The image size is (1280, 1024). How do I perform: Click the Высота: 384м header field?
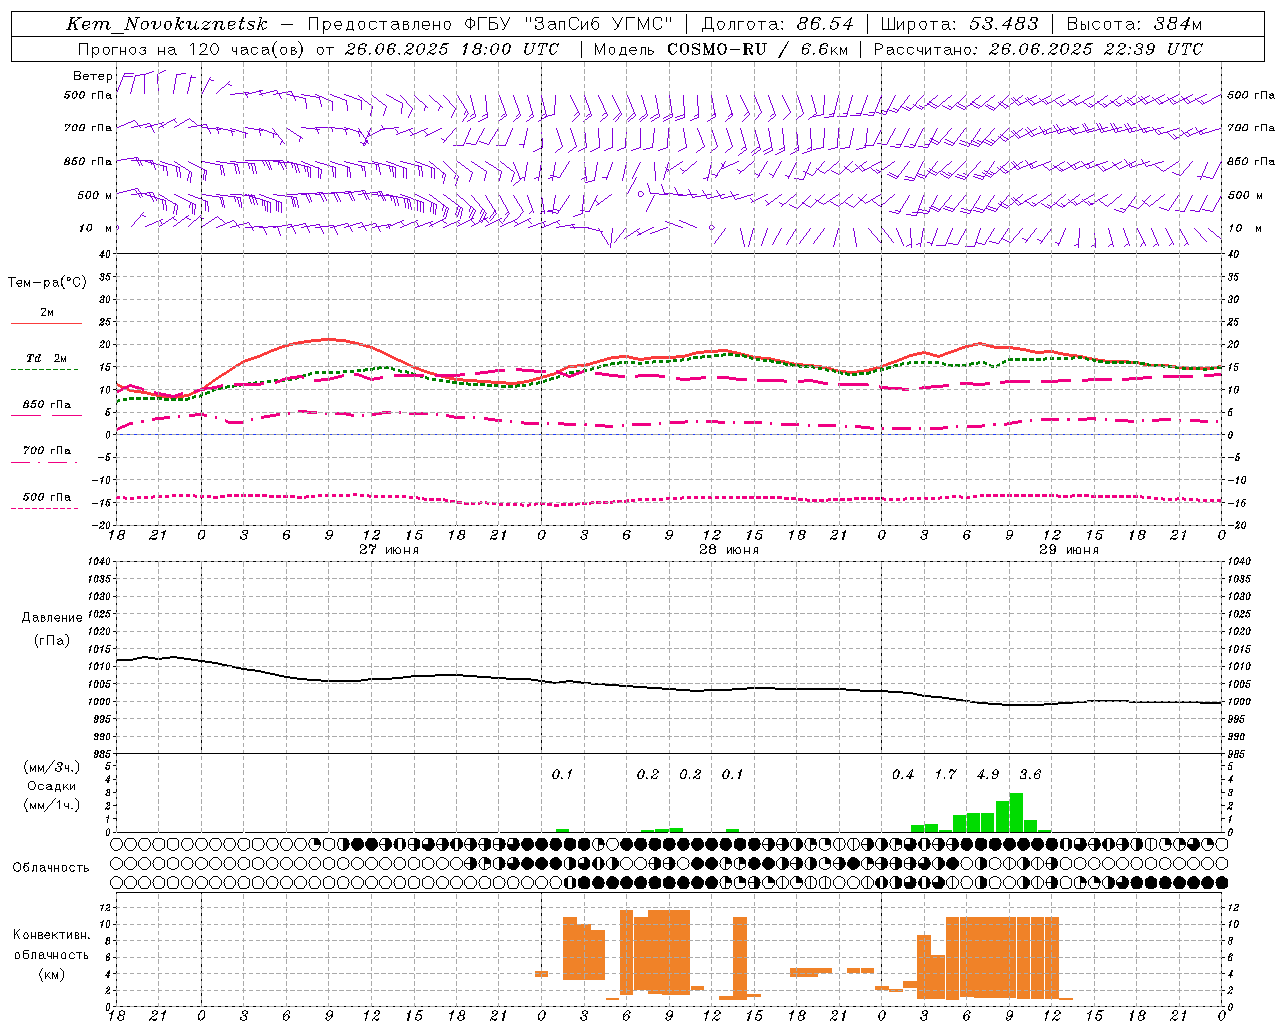[1134, 24]
